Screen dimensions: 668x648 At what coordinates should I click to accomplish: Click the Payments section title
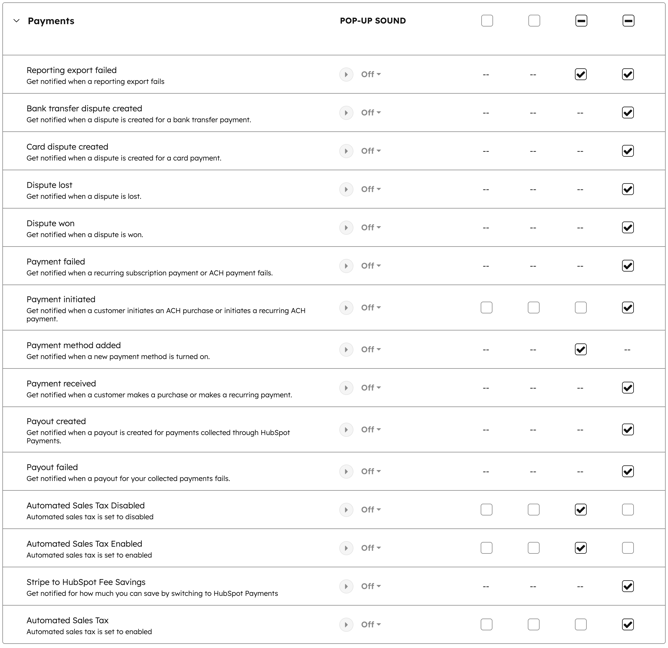point(51,21)
